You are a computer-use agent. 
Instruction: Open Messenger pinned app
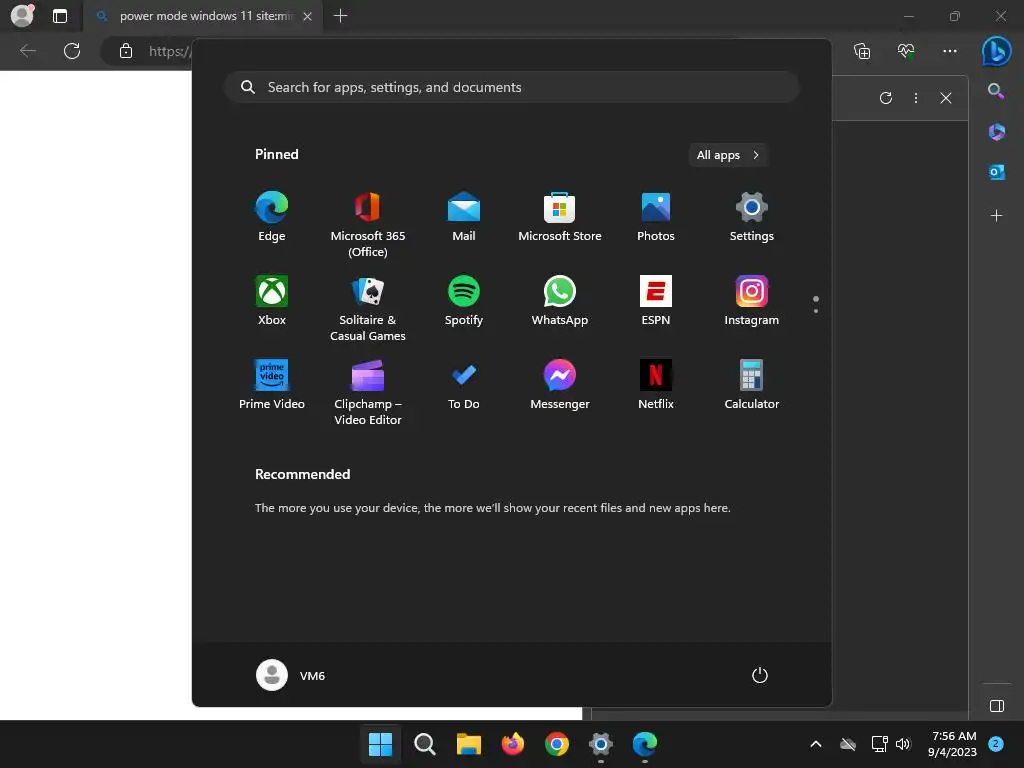[560, 385]
